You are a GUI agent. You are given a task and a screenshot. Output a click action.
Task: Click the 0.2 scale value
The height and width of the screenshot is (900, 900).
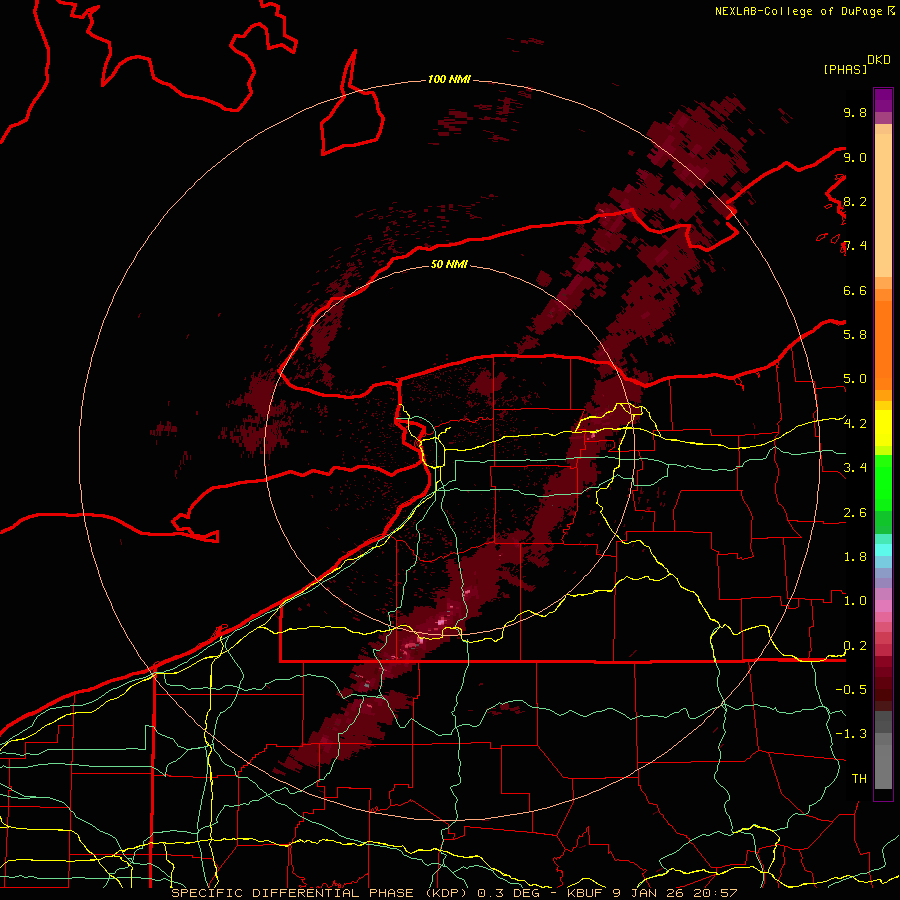(x=855, y=646)
